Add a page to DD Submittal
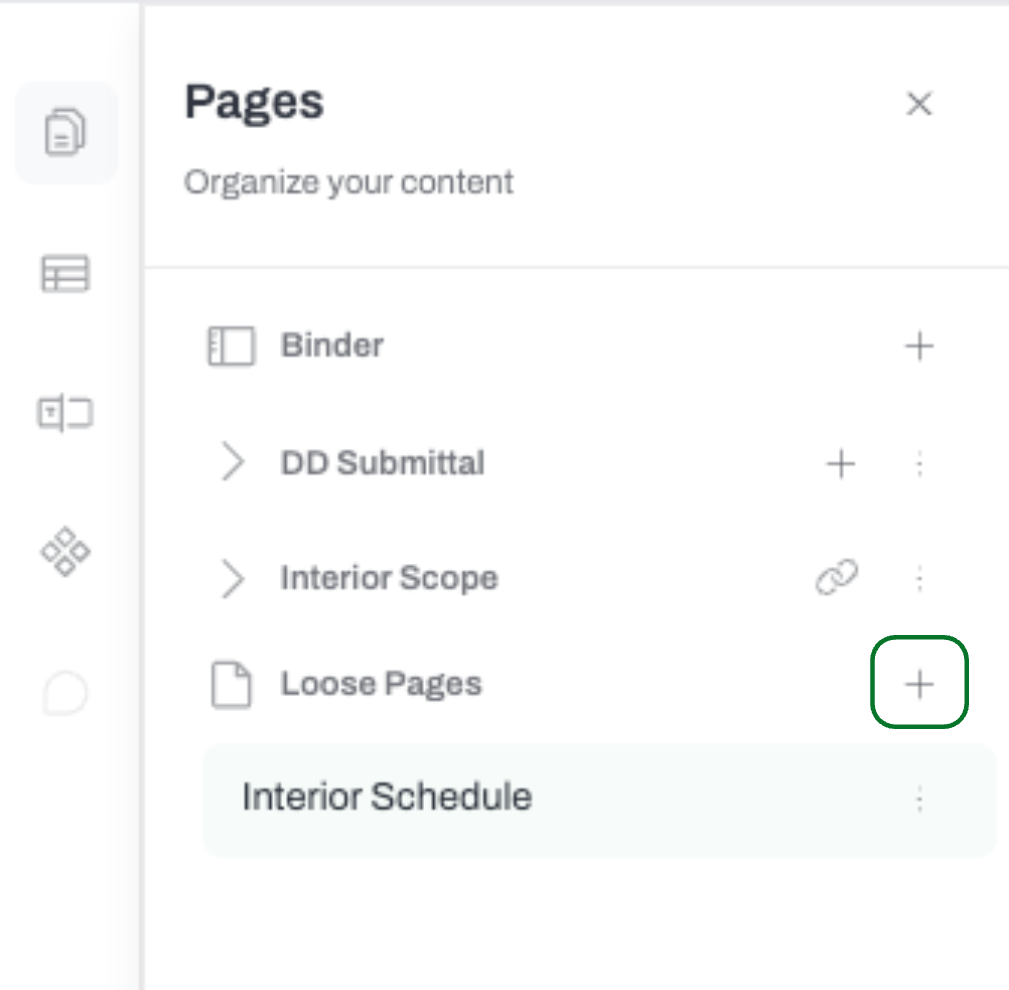Screen dimensions: 1009x990 click(840, 463)
